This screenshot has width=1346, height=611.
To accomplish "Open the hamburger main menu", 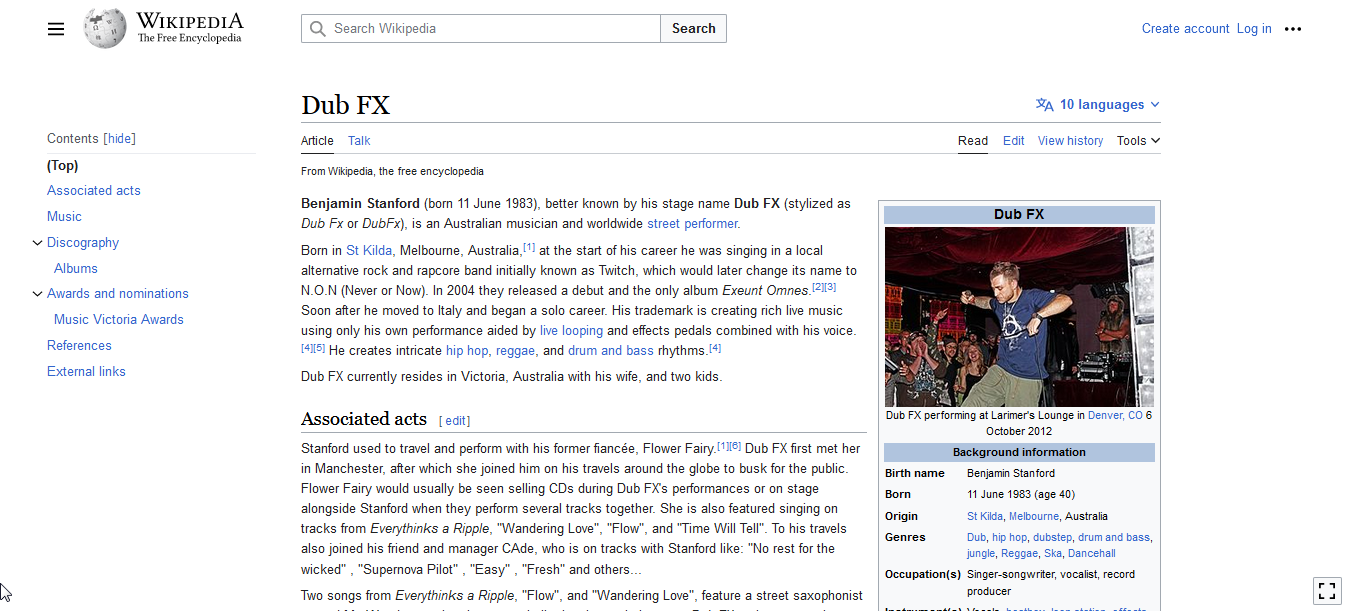I will 56,29.
